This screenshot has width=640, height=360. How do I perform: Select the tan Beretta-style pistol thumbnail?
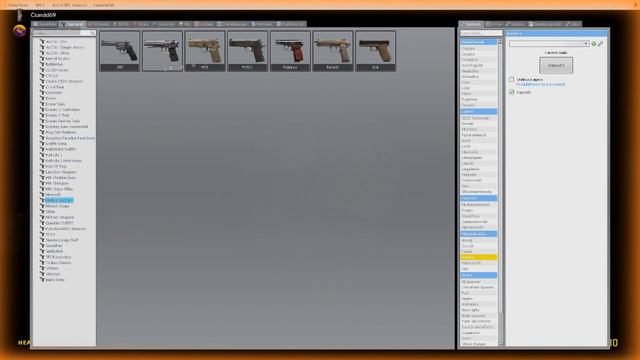[333, 51]
